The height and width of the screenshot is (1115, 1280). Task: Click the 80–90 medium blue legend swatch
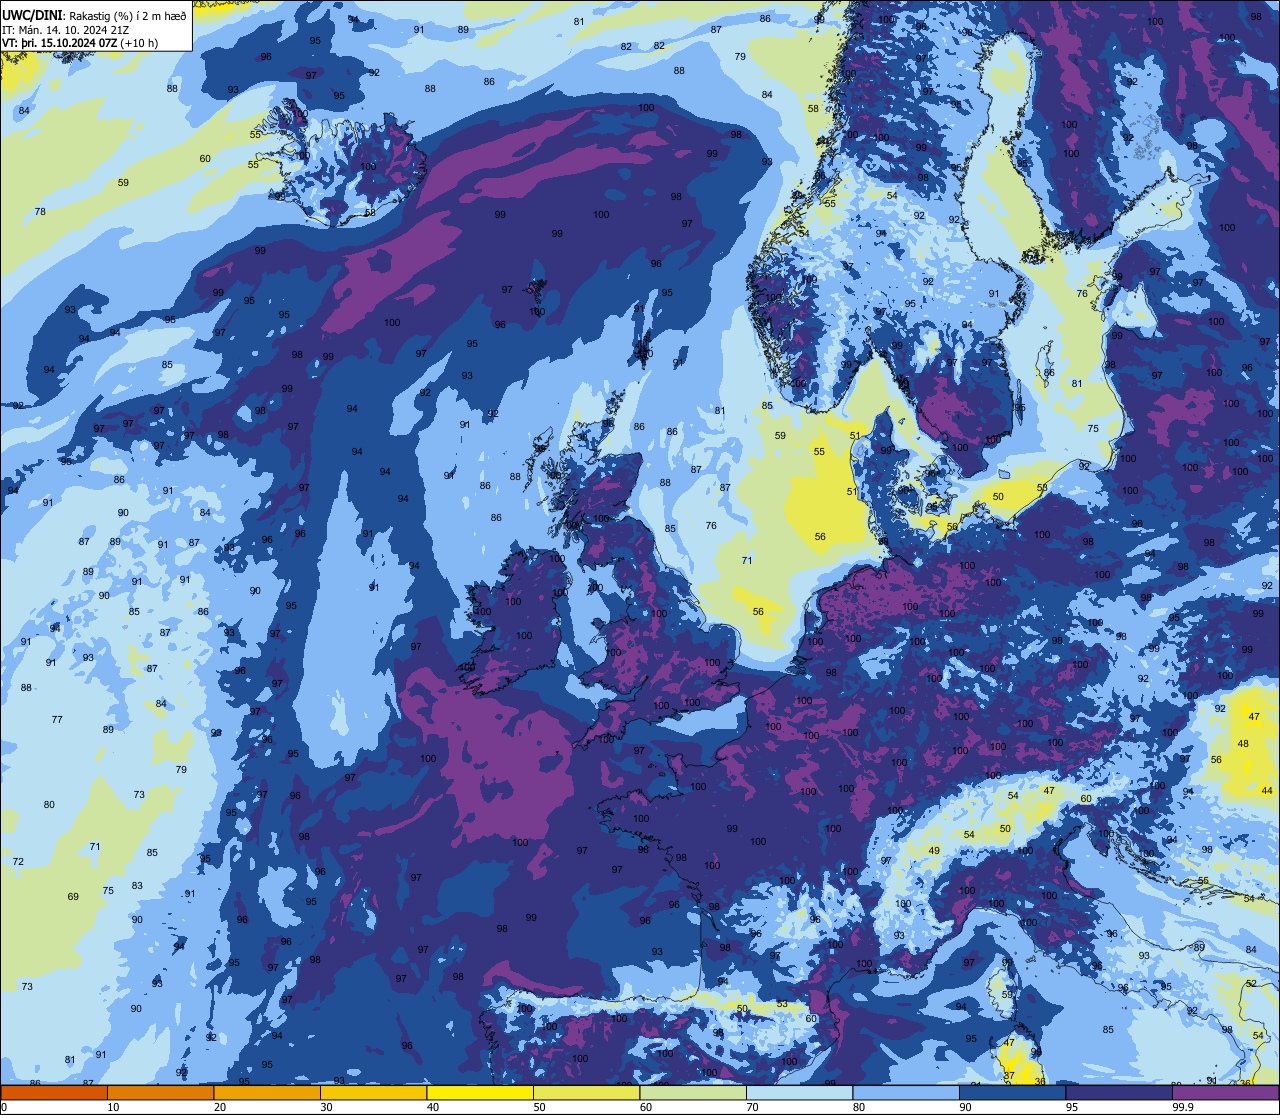pos(906,1093)
